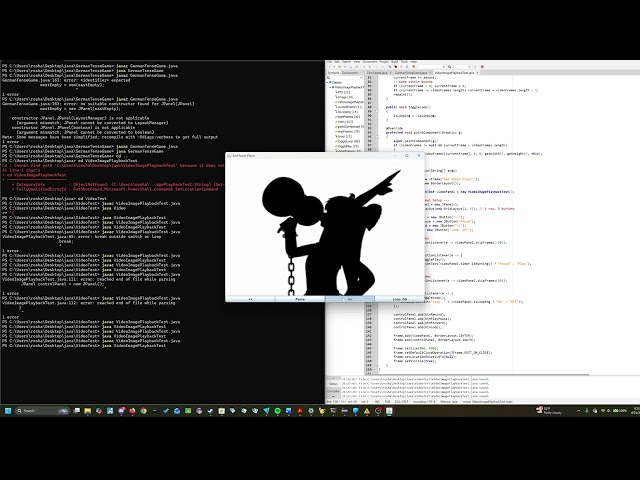Click the New file toolbar icon
The image size is (640, 480).
tap(329, 67)
